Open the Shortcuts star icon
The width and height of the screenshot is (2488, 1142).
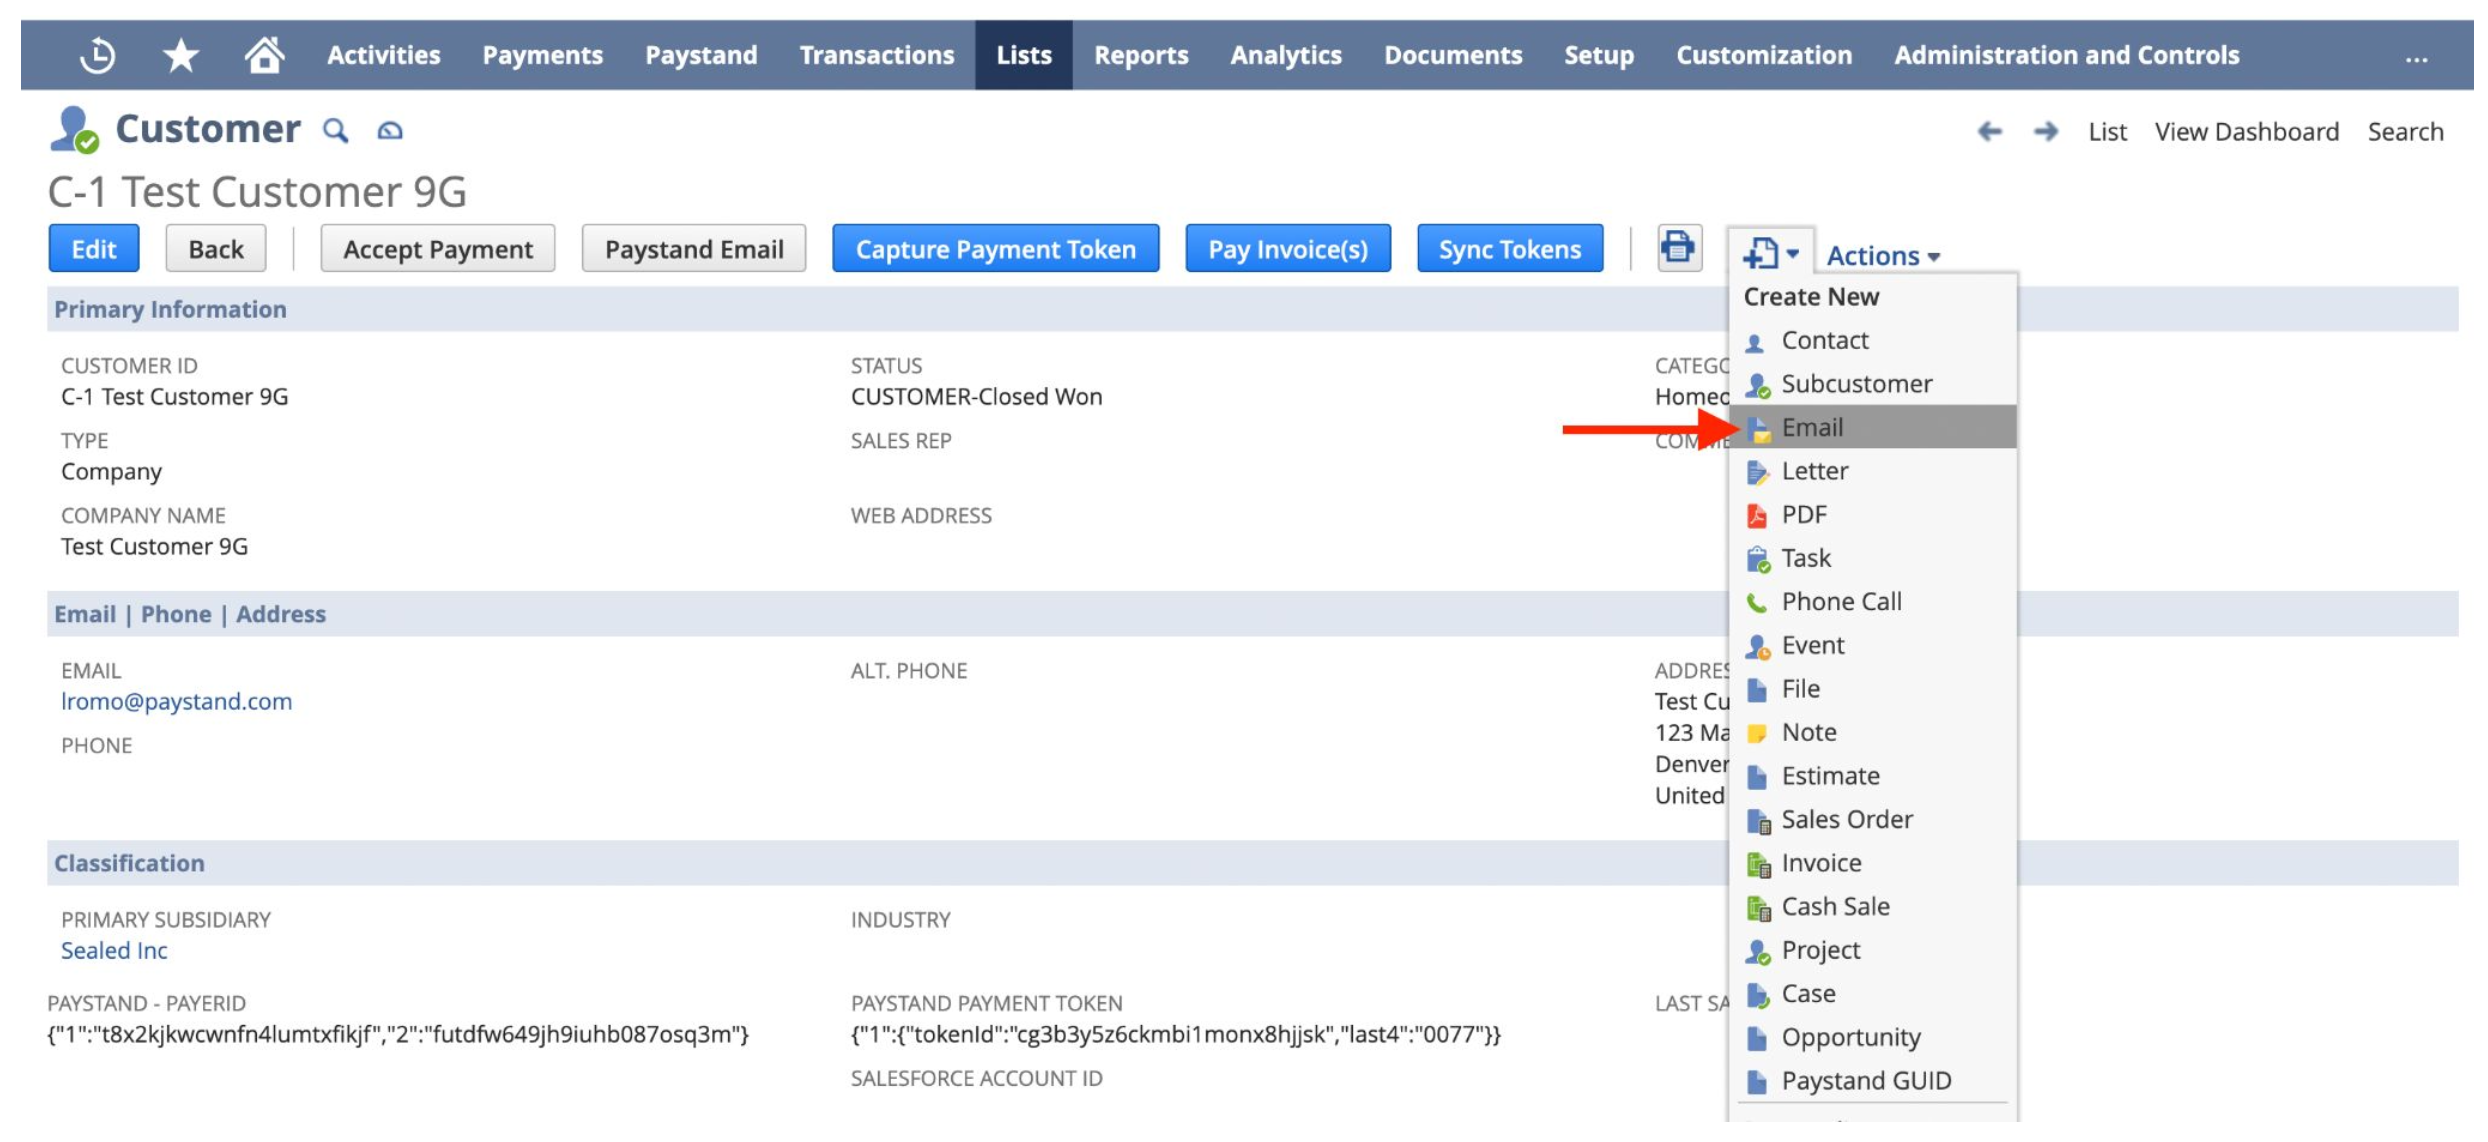(181, 55)
